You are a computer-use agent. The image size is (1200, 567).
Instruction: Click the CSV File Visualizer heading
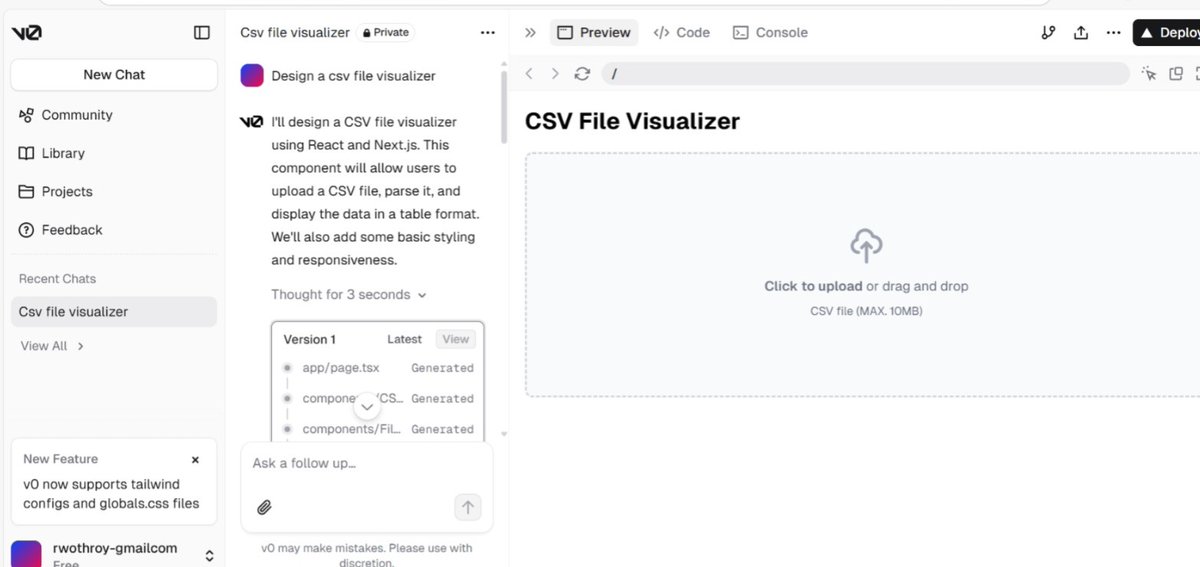632,122
